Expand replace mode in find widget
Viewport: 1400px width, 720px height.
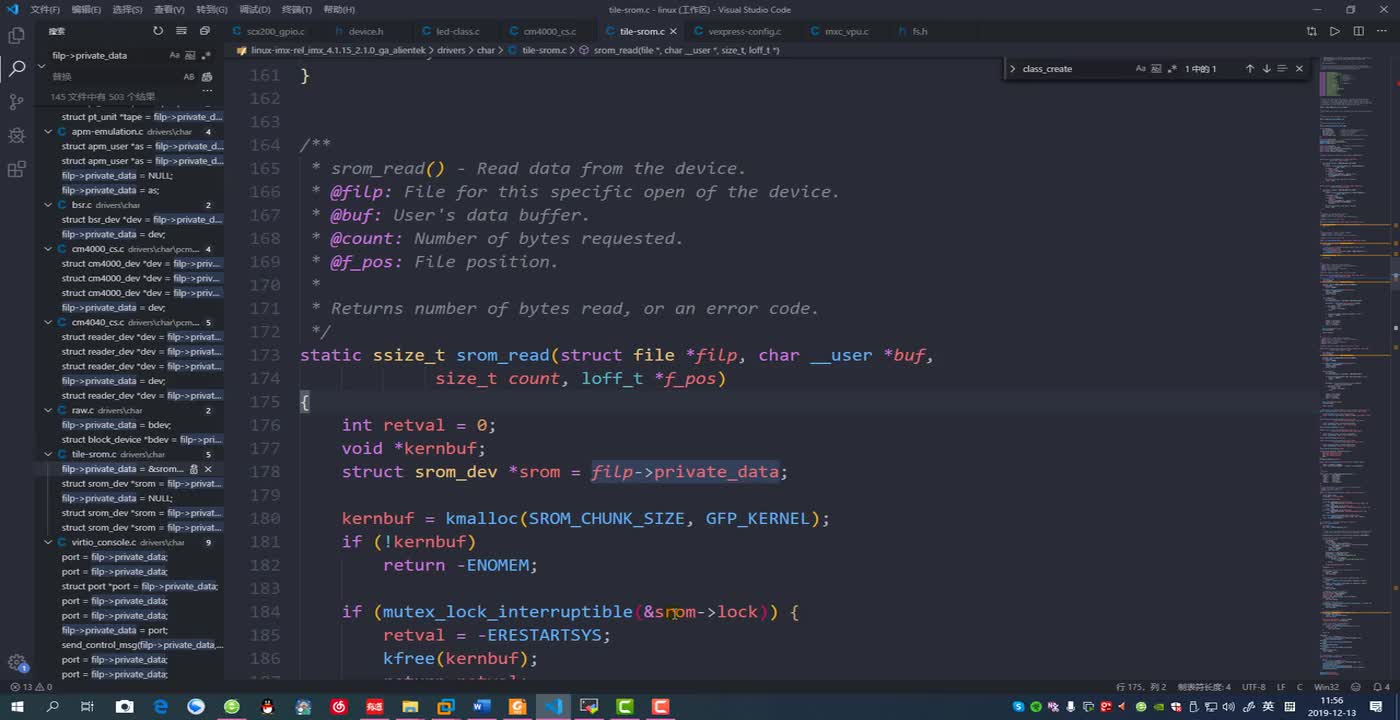point(1012,69)
